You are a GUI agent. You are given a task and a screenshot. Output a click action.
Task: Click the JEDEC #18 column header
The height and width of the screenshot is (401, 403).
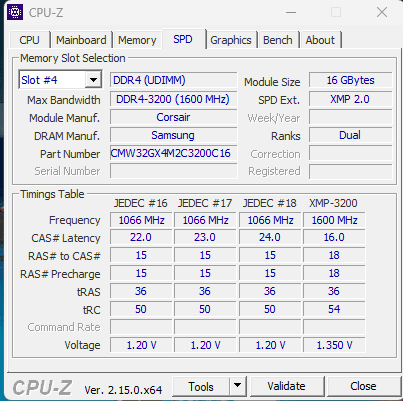click(x=269, y=203)
